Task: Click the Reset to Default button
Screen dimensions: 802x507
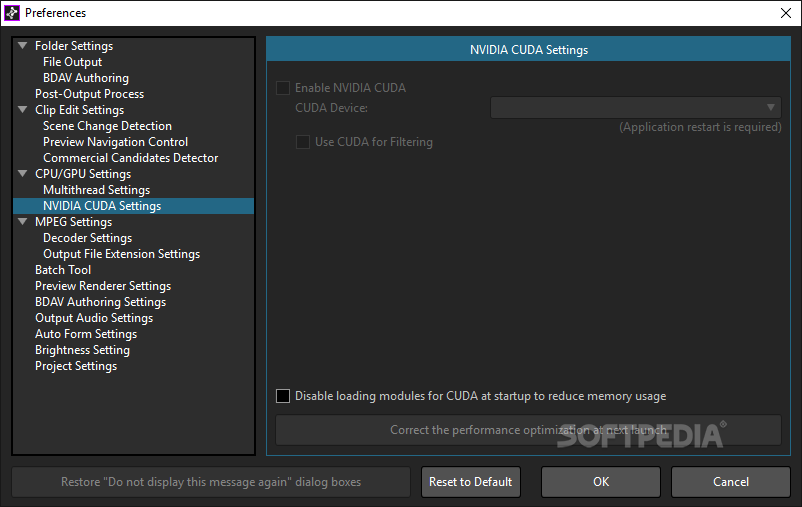Action: click(x=471, y=481)
